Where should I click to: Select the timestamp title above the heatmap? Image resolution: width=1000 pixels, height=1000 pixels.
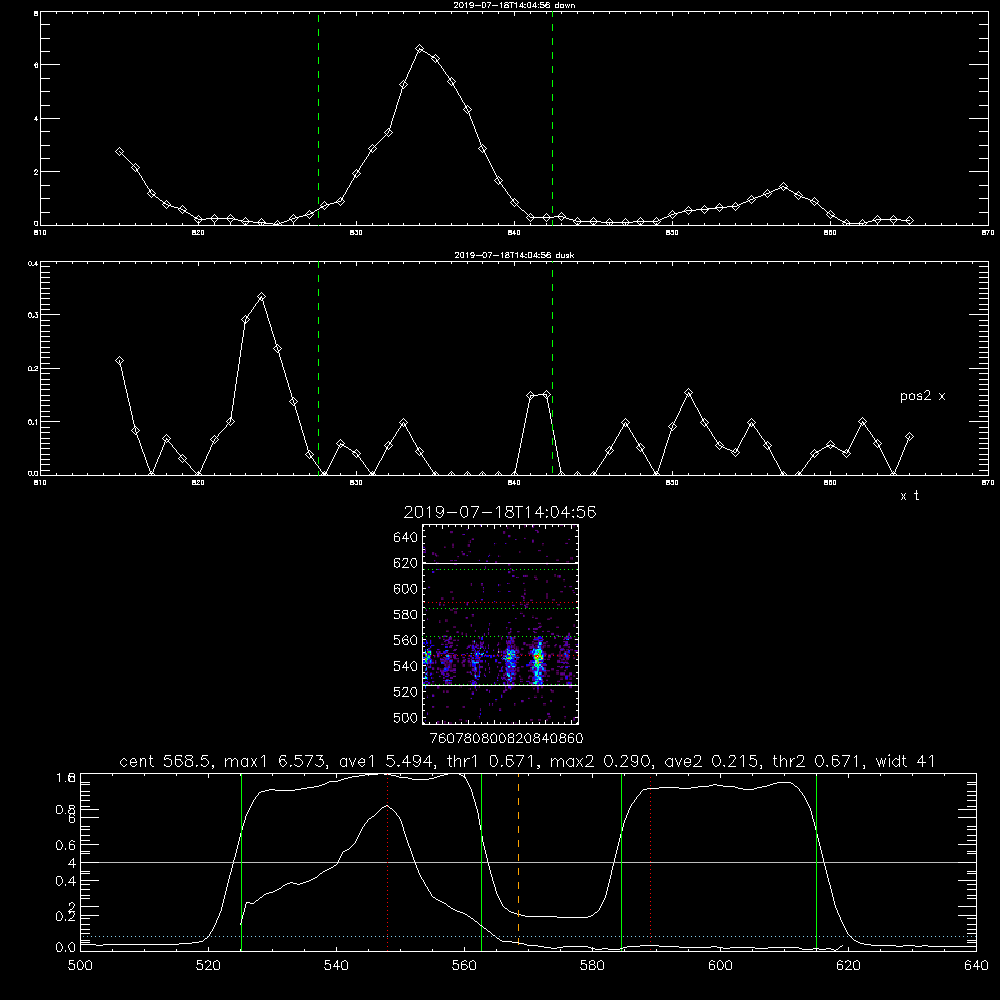pos(500,513)
